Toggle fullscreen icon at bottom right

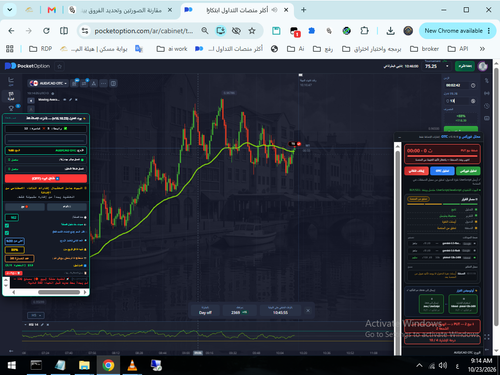coord(487,337)
